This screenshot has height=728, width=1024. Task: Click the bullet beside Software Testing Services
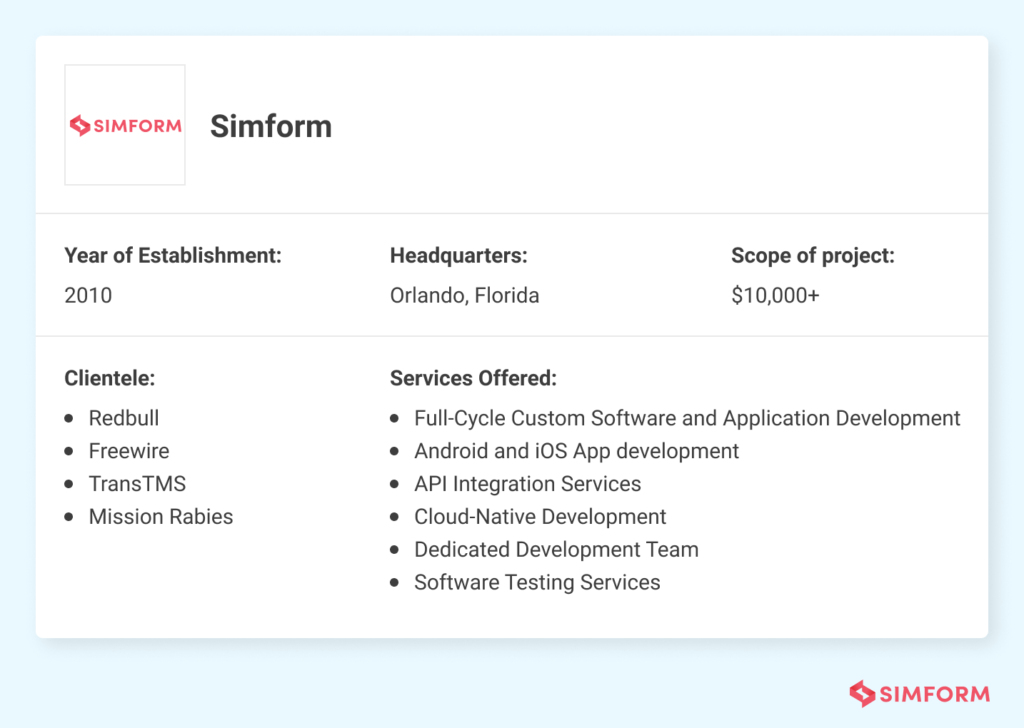click(396, 582)
